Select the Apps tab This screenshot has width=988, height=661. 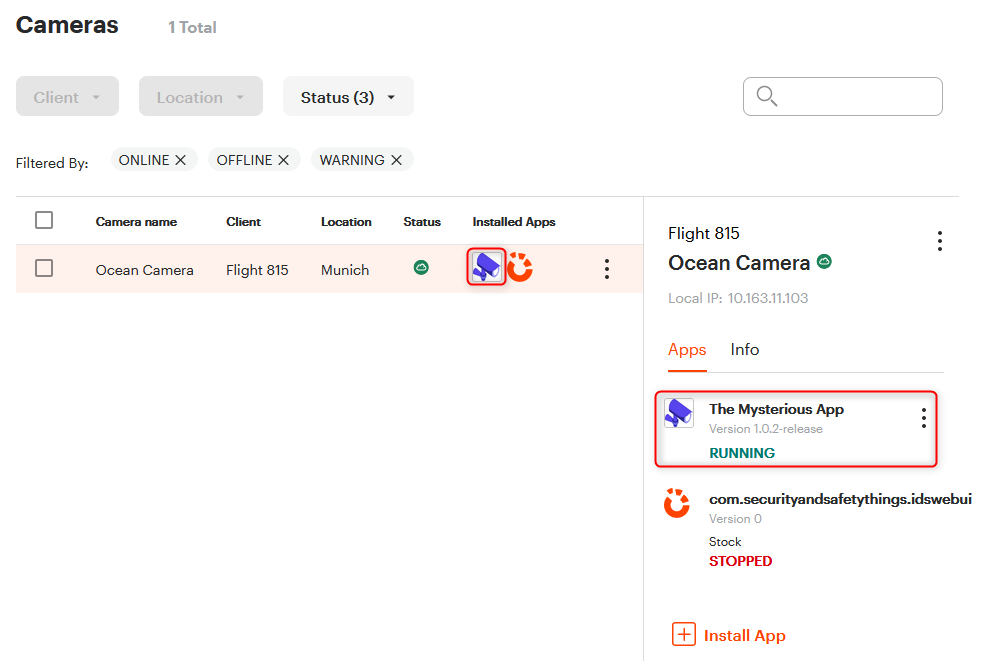tap(687, 350)
